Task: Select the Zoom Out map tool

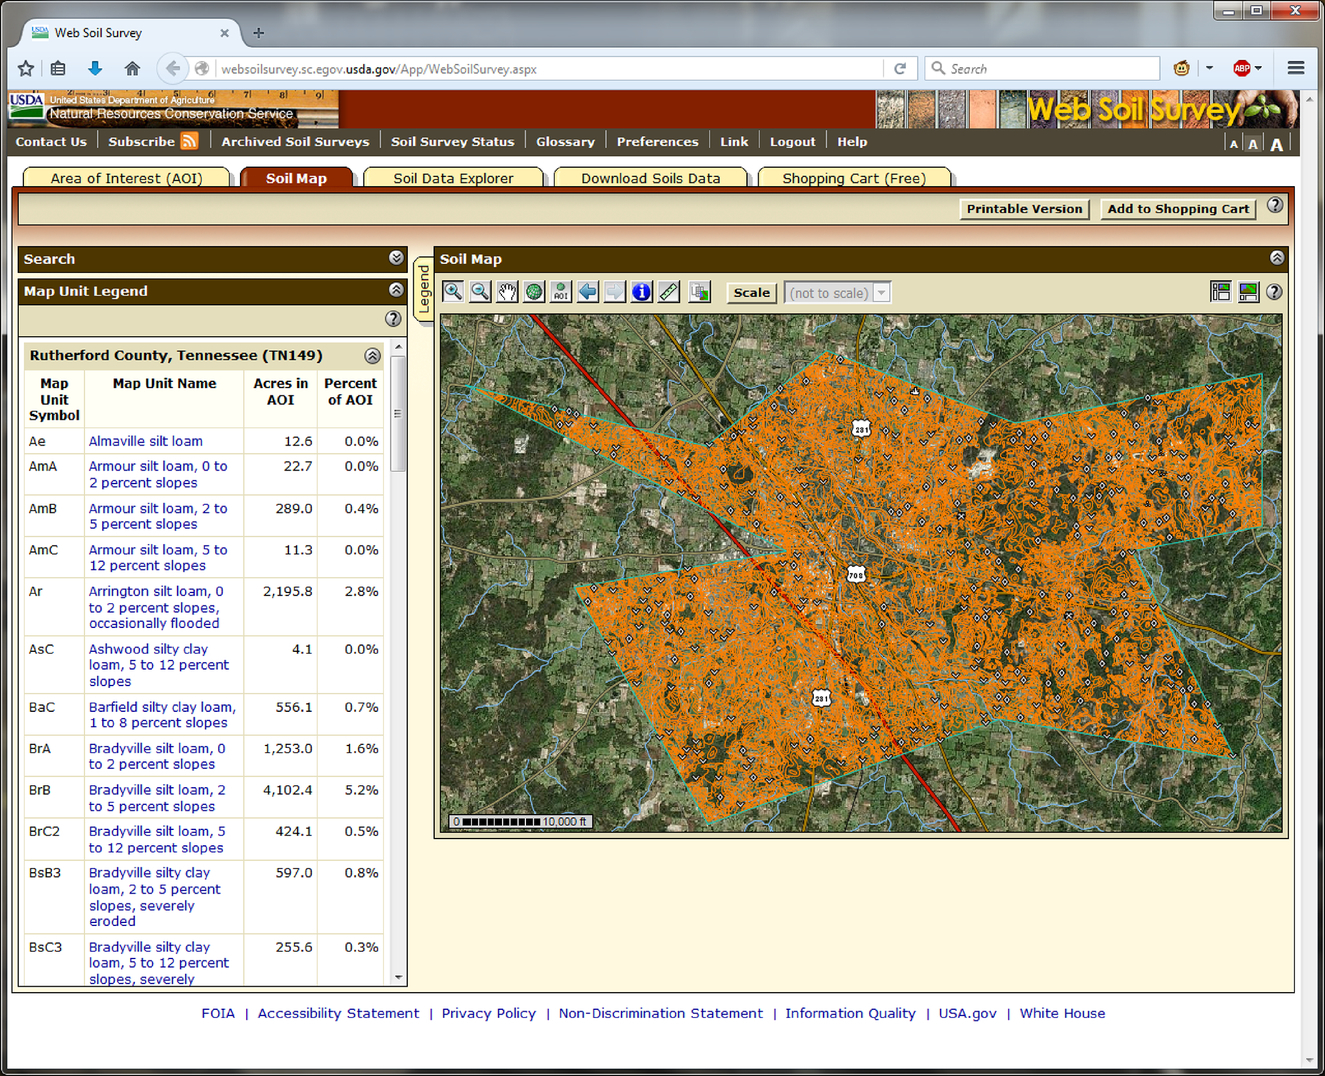Action: click(480, 292)
